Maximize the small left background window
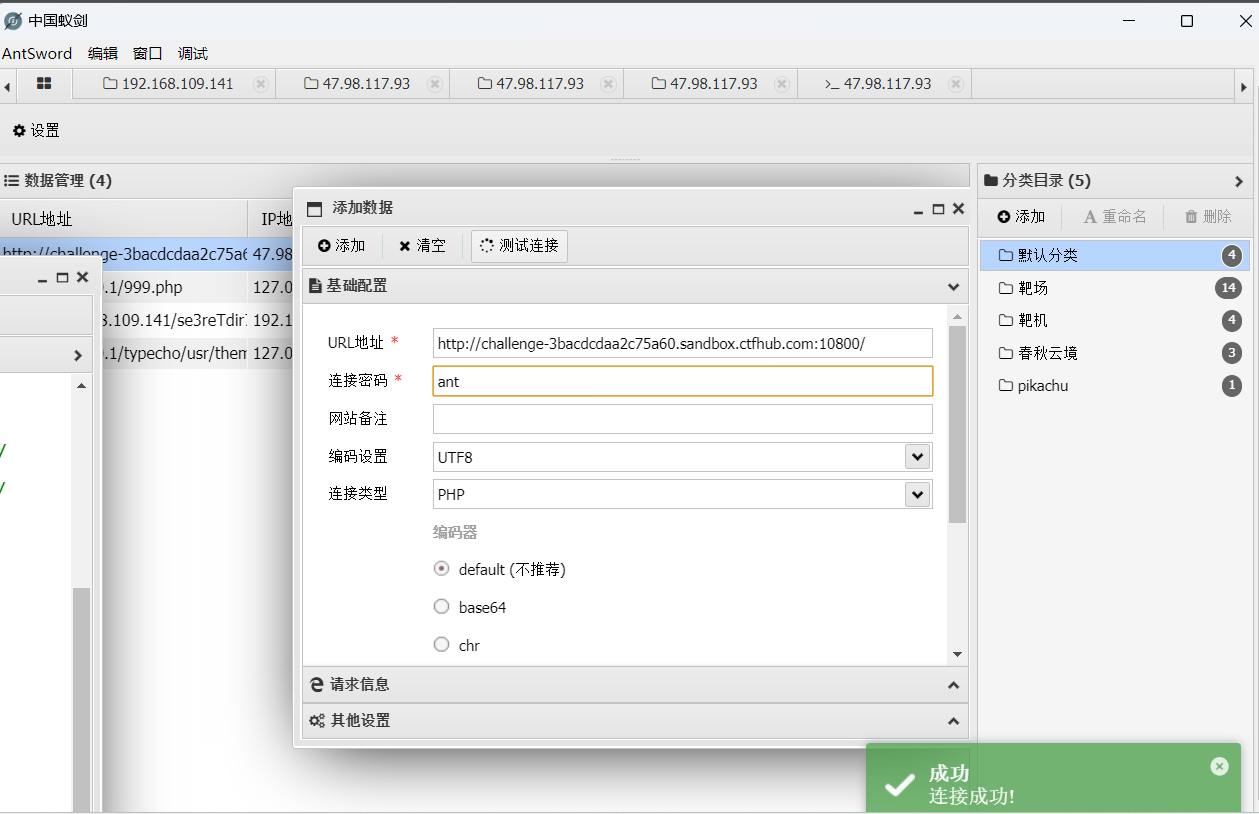Viewport: 1259px width, 814px height. (62, 277)
